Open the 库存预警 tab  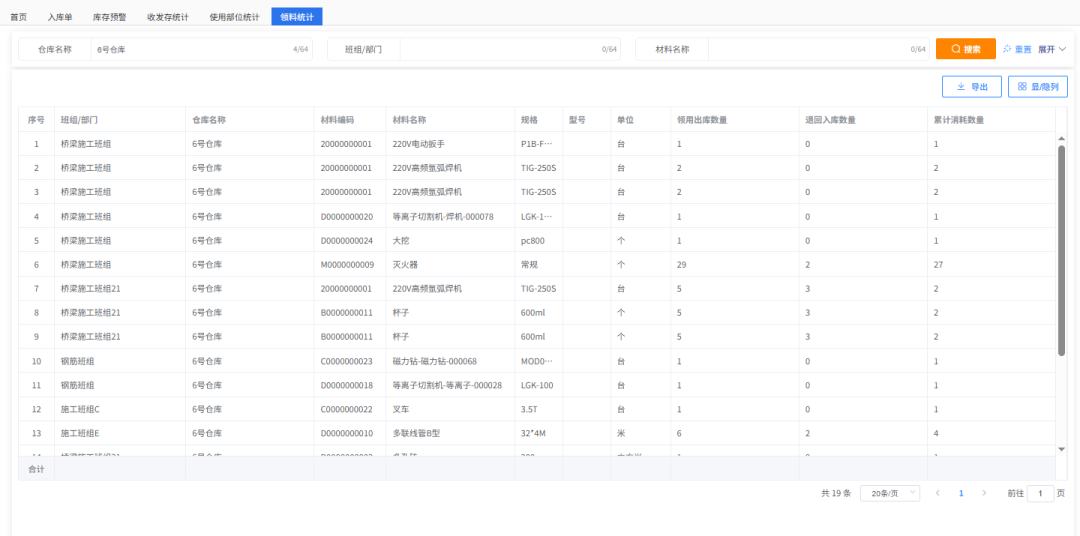point(108,17)
